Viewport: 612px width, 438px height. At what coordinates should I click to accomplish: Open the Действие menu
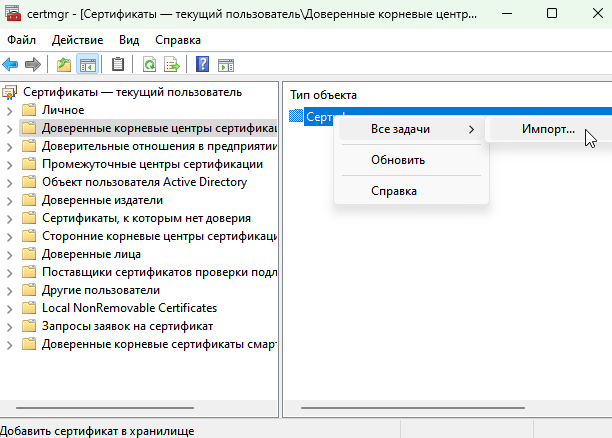tap(76, 40)
